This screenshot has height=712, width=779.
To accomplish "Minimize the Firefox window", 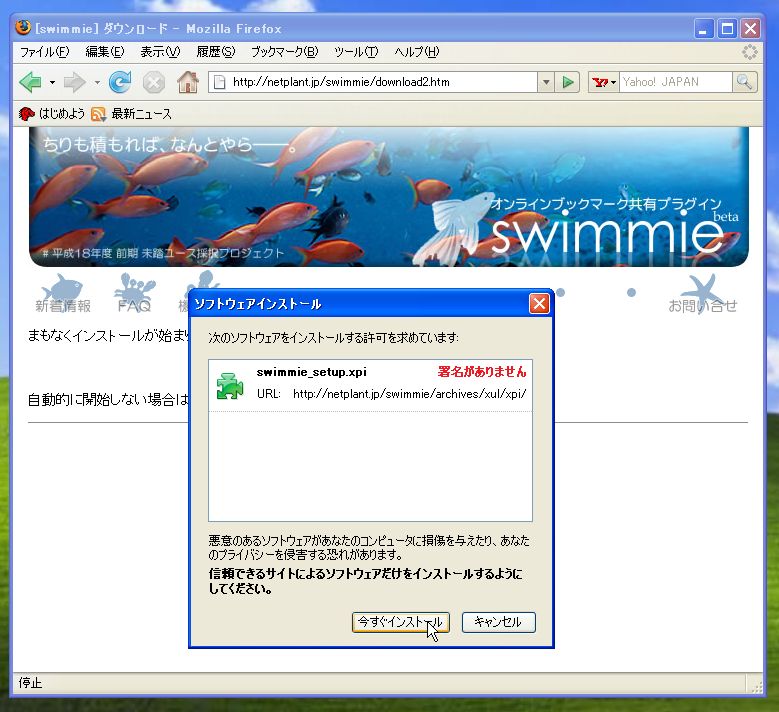I will [x=703, y=29].
